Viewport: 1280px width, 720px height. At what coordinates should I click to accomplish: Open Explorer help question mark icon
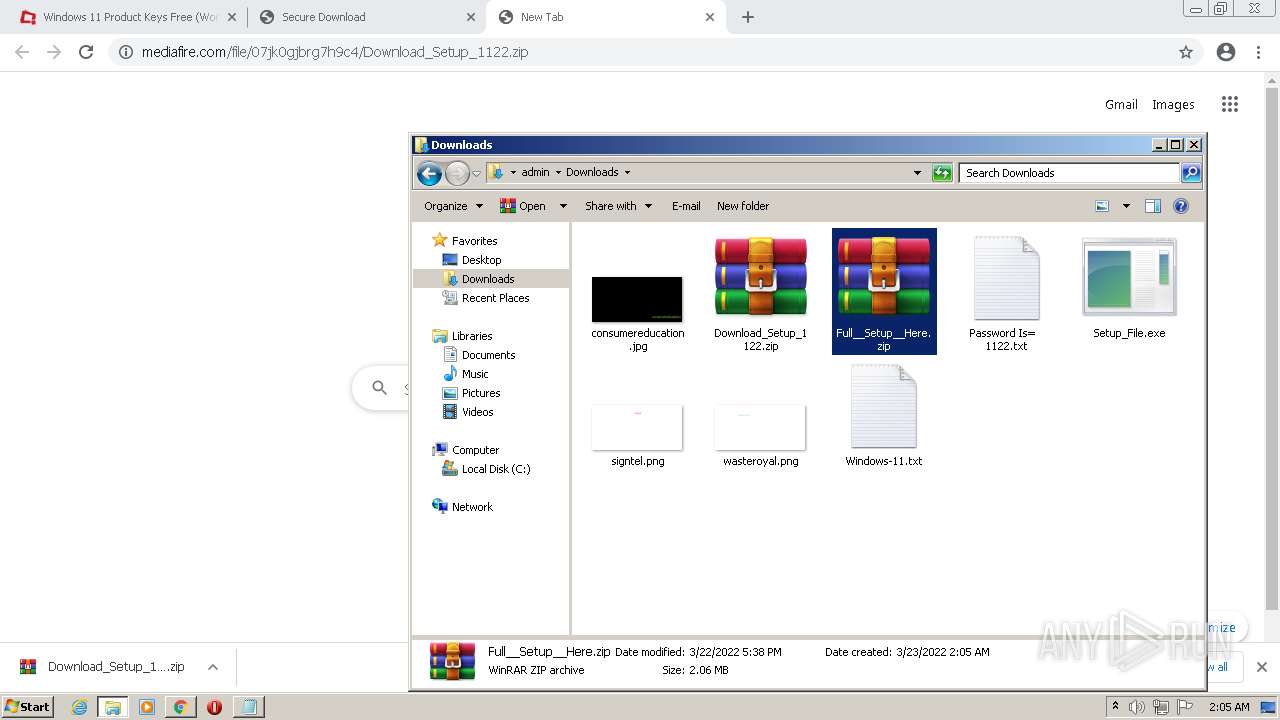[x=1180, y=206]
